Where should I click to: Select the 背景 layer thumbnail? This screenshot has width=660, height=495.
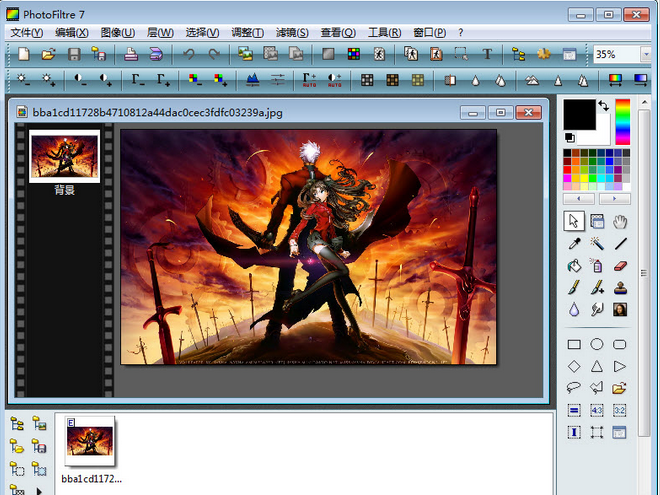[64, 157]
